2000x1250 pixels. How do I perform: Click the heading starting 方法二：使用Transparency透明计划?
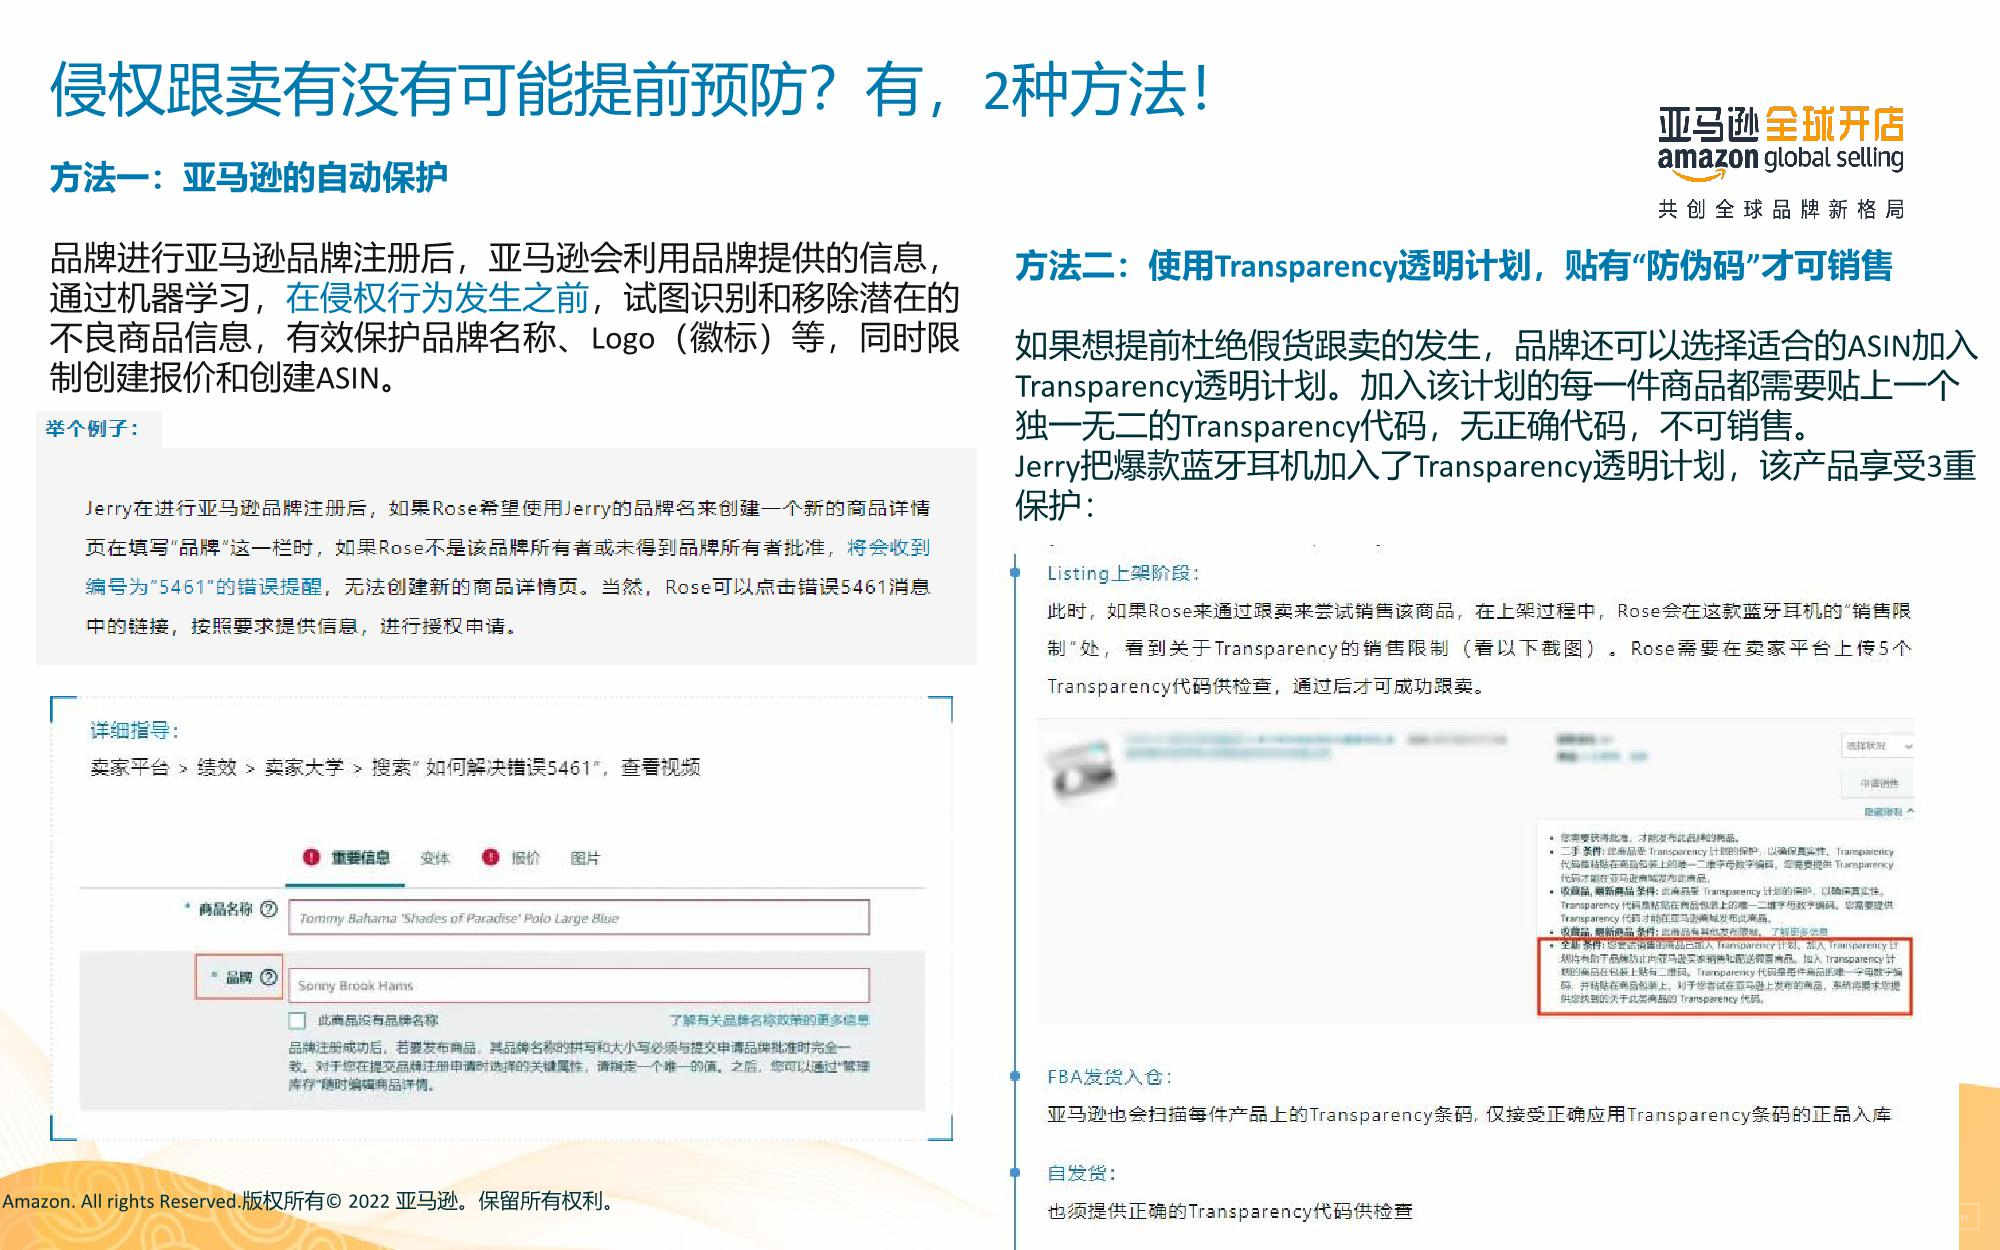(x=1453, y=265)
